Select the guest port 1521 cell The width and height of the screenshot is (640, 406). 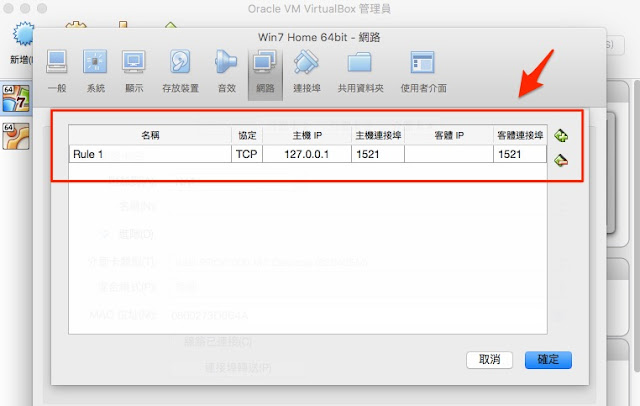(x=520, y=154)
